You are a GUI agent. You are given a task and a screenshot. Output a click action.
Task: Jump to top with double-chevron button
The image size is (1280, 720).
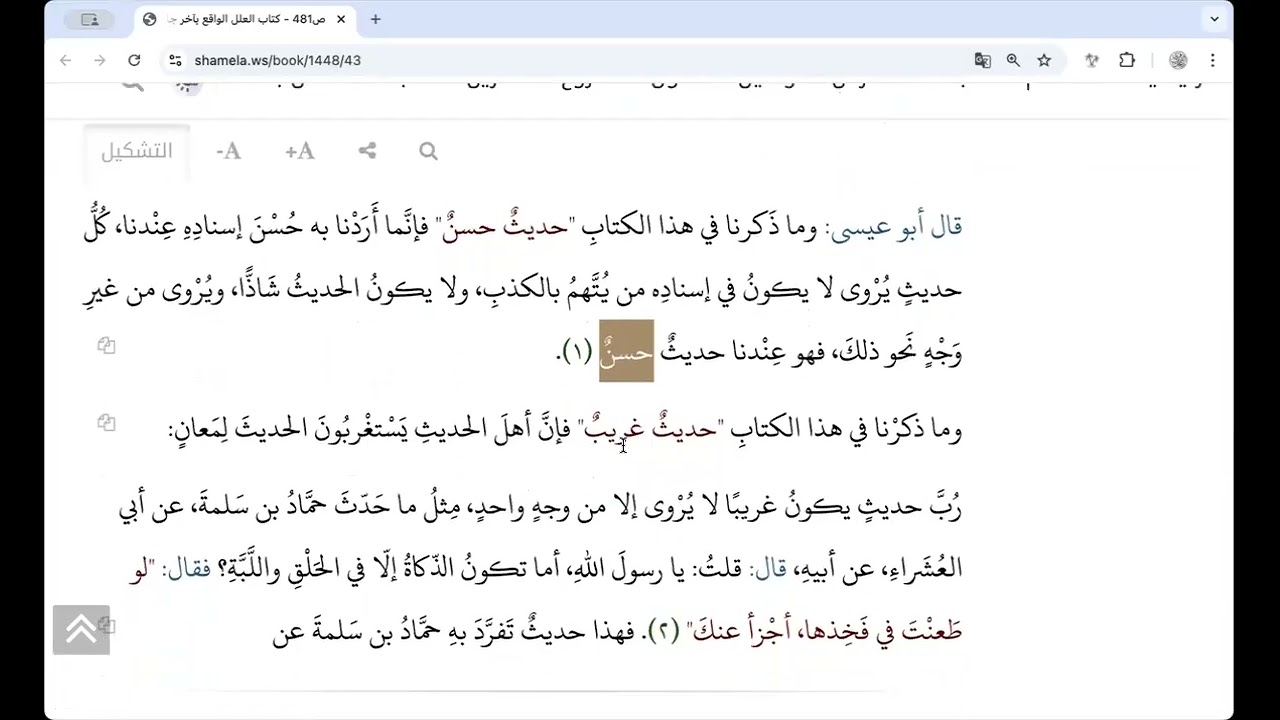[x=81, y=629]
